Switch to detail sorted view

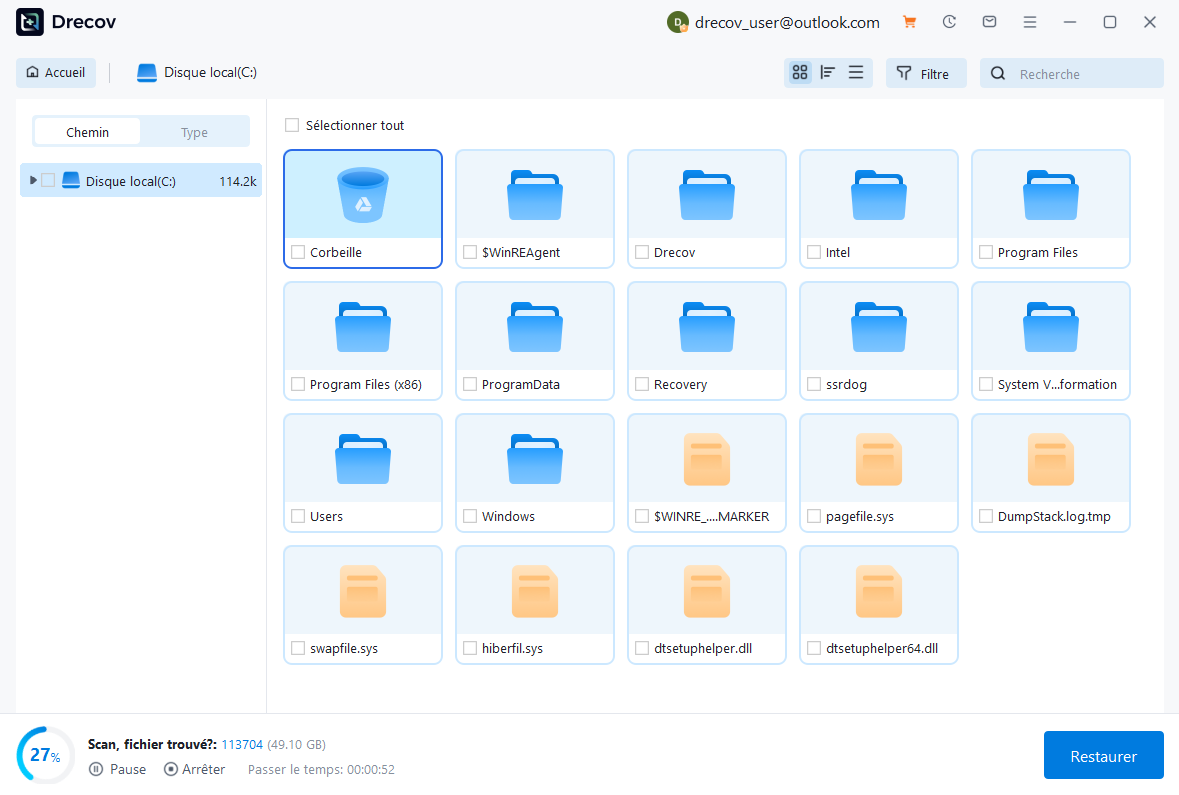[x=828, y=72]
